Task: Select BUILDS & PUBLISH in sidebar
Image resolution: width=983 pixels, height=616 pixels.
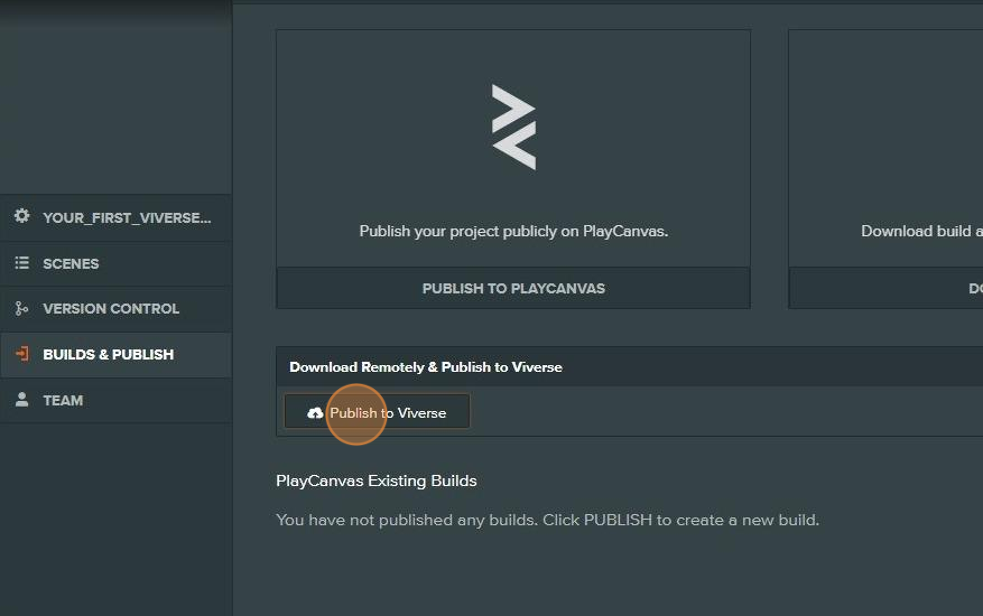Action: (x=108, y=355)
